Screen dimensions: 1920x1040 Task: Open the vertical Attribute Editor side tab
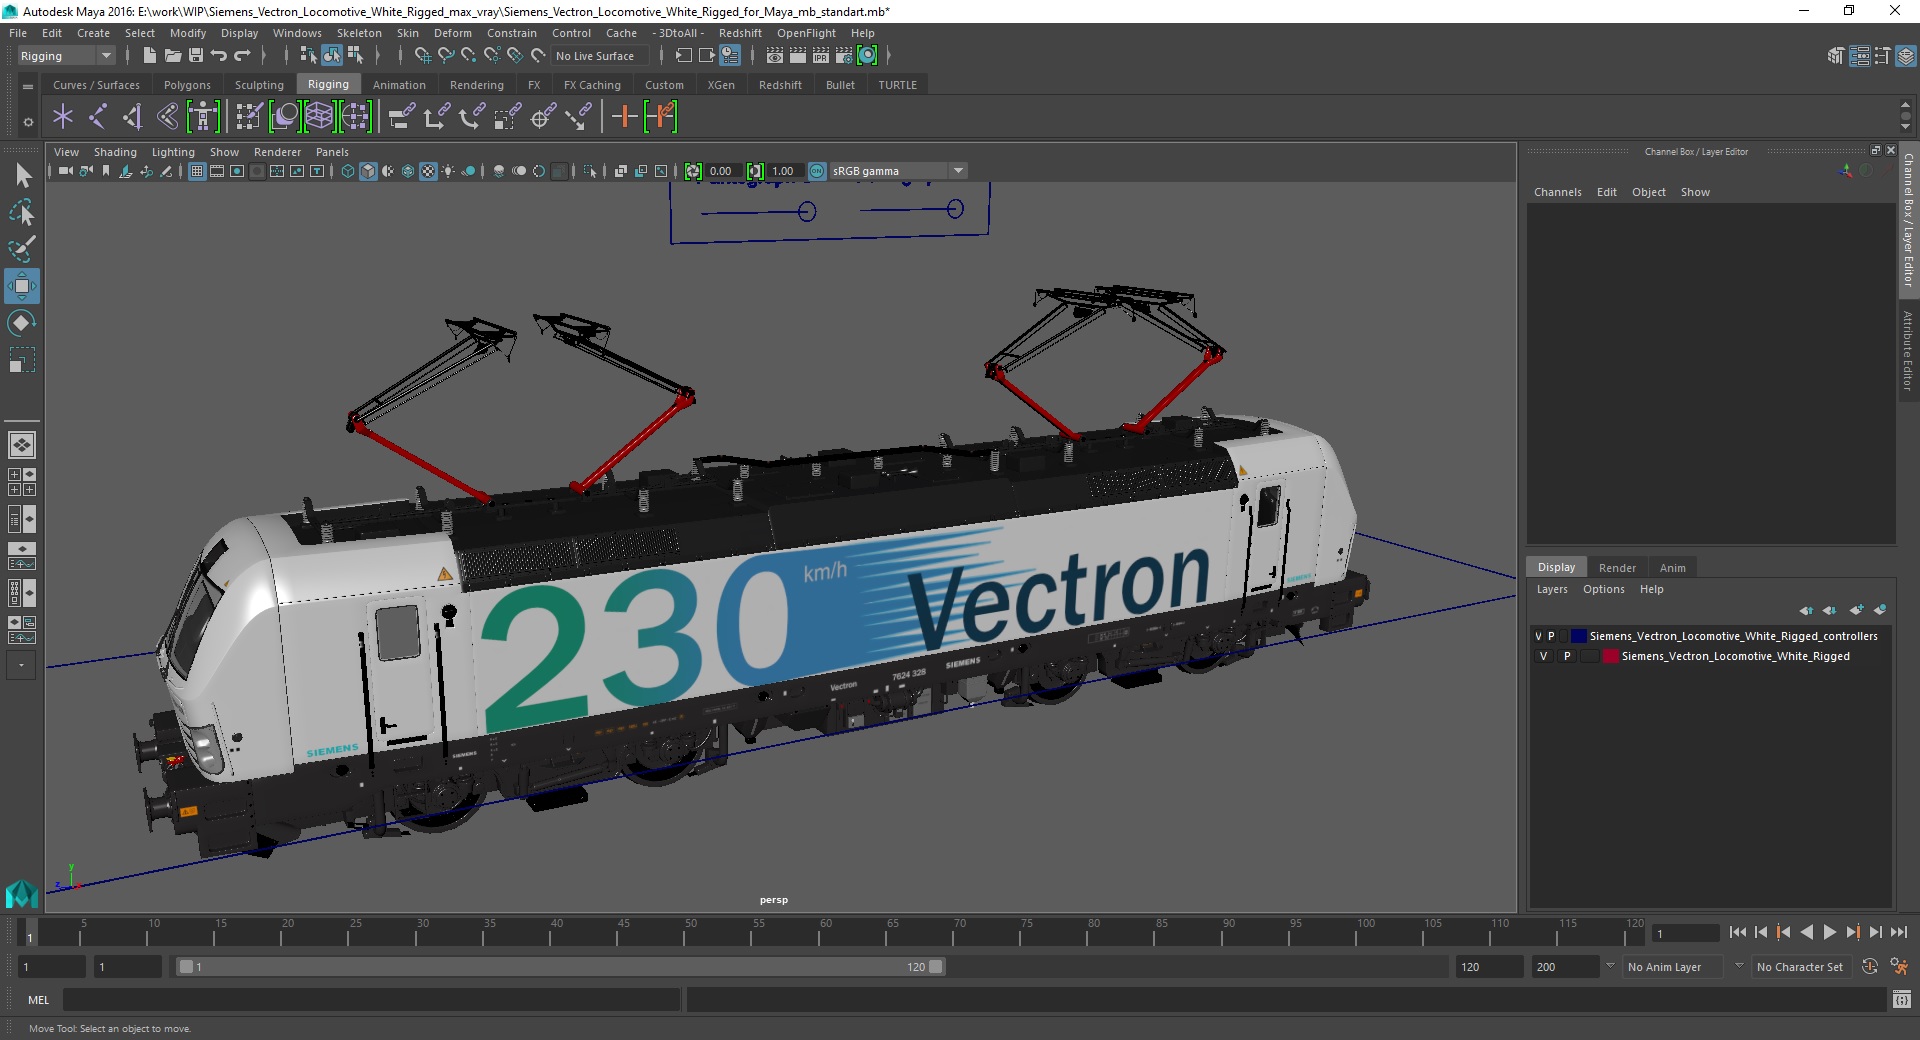pos(1908,350)
